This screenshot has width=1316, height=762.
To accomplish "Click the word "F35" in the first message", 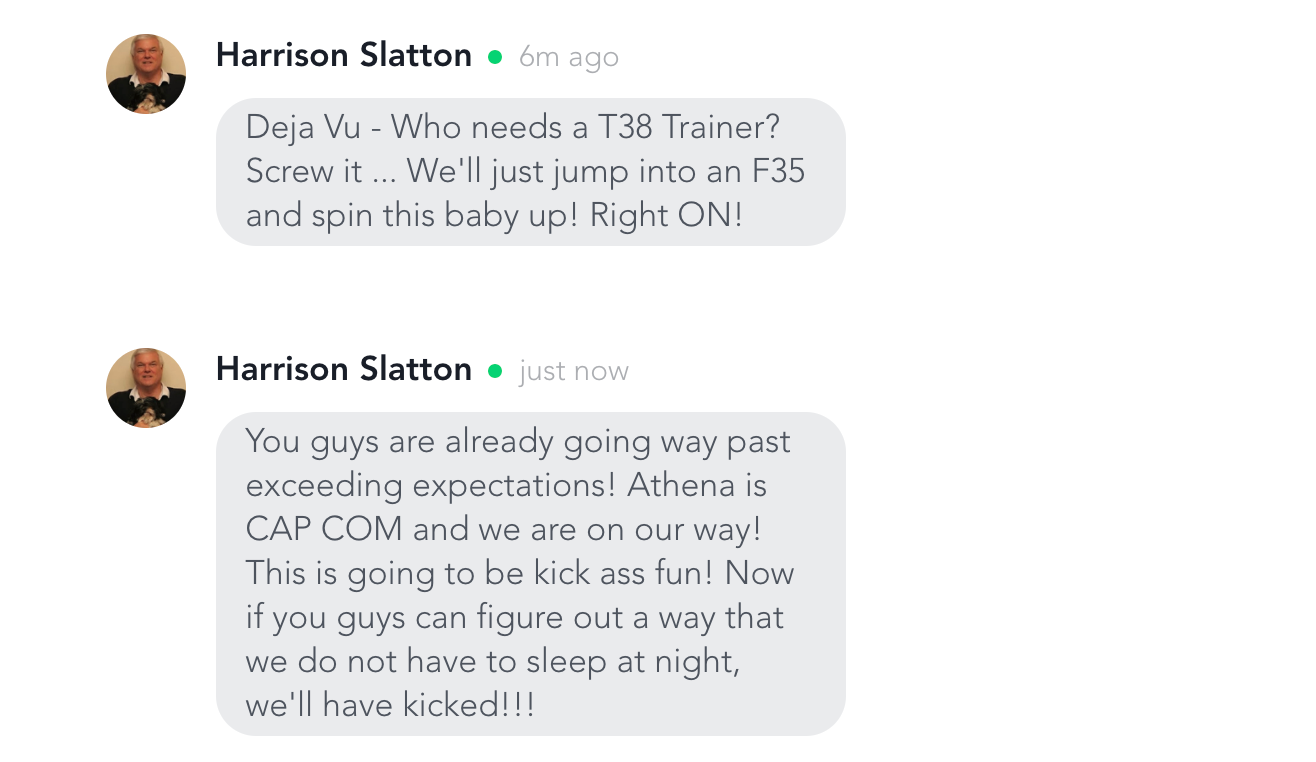I will (x=778, y=172).
